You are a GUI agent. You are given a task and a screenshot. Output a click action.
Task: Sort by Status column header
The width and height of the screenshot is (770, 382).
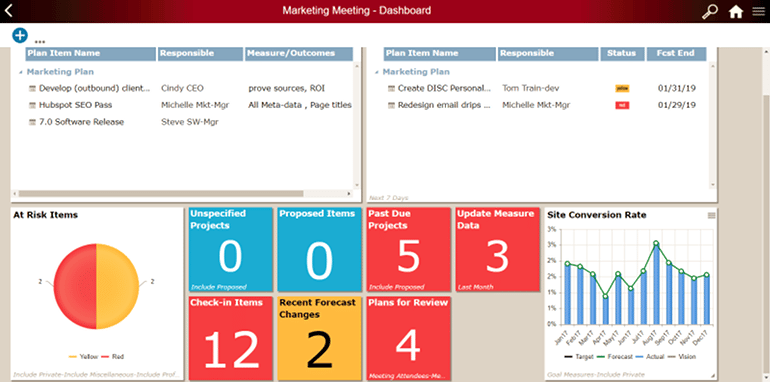[x=623, y=54]
